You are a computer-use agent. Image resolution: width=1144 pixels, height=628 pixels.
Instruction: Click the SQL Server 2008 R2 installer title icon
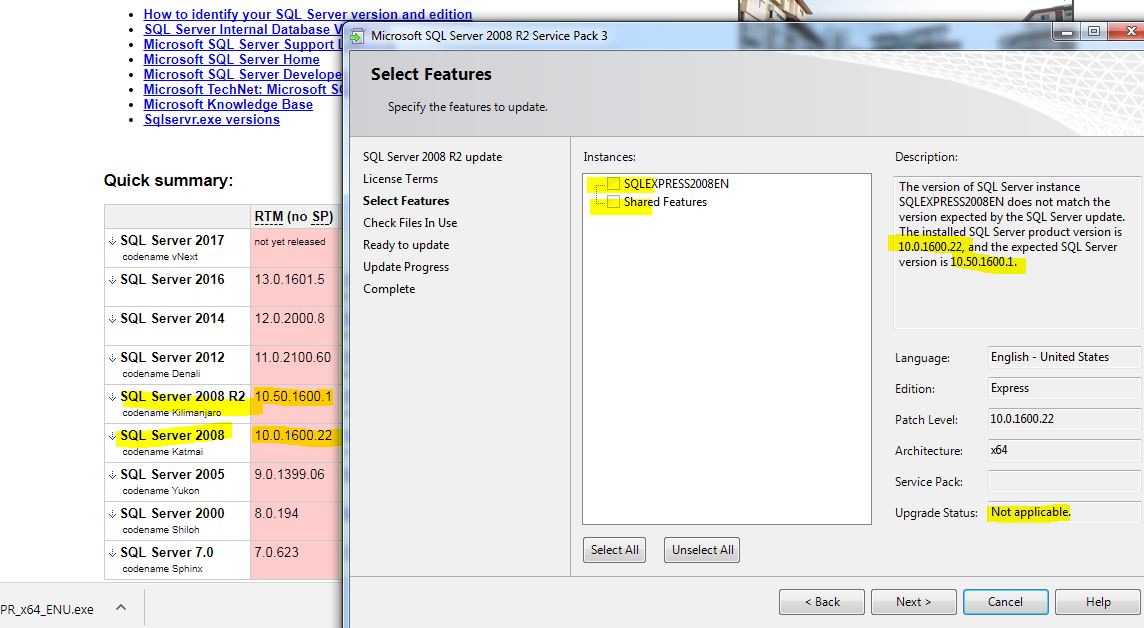coord(357,36)
